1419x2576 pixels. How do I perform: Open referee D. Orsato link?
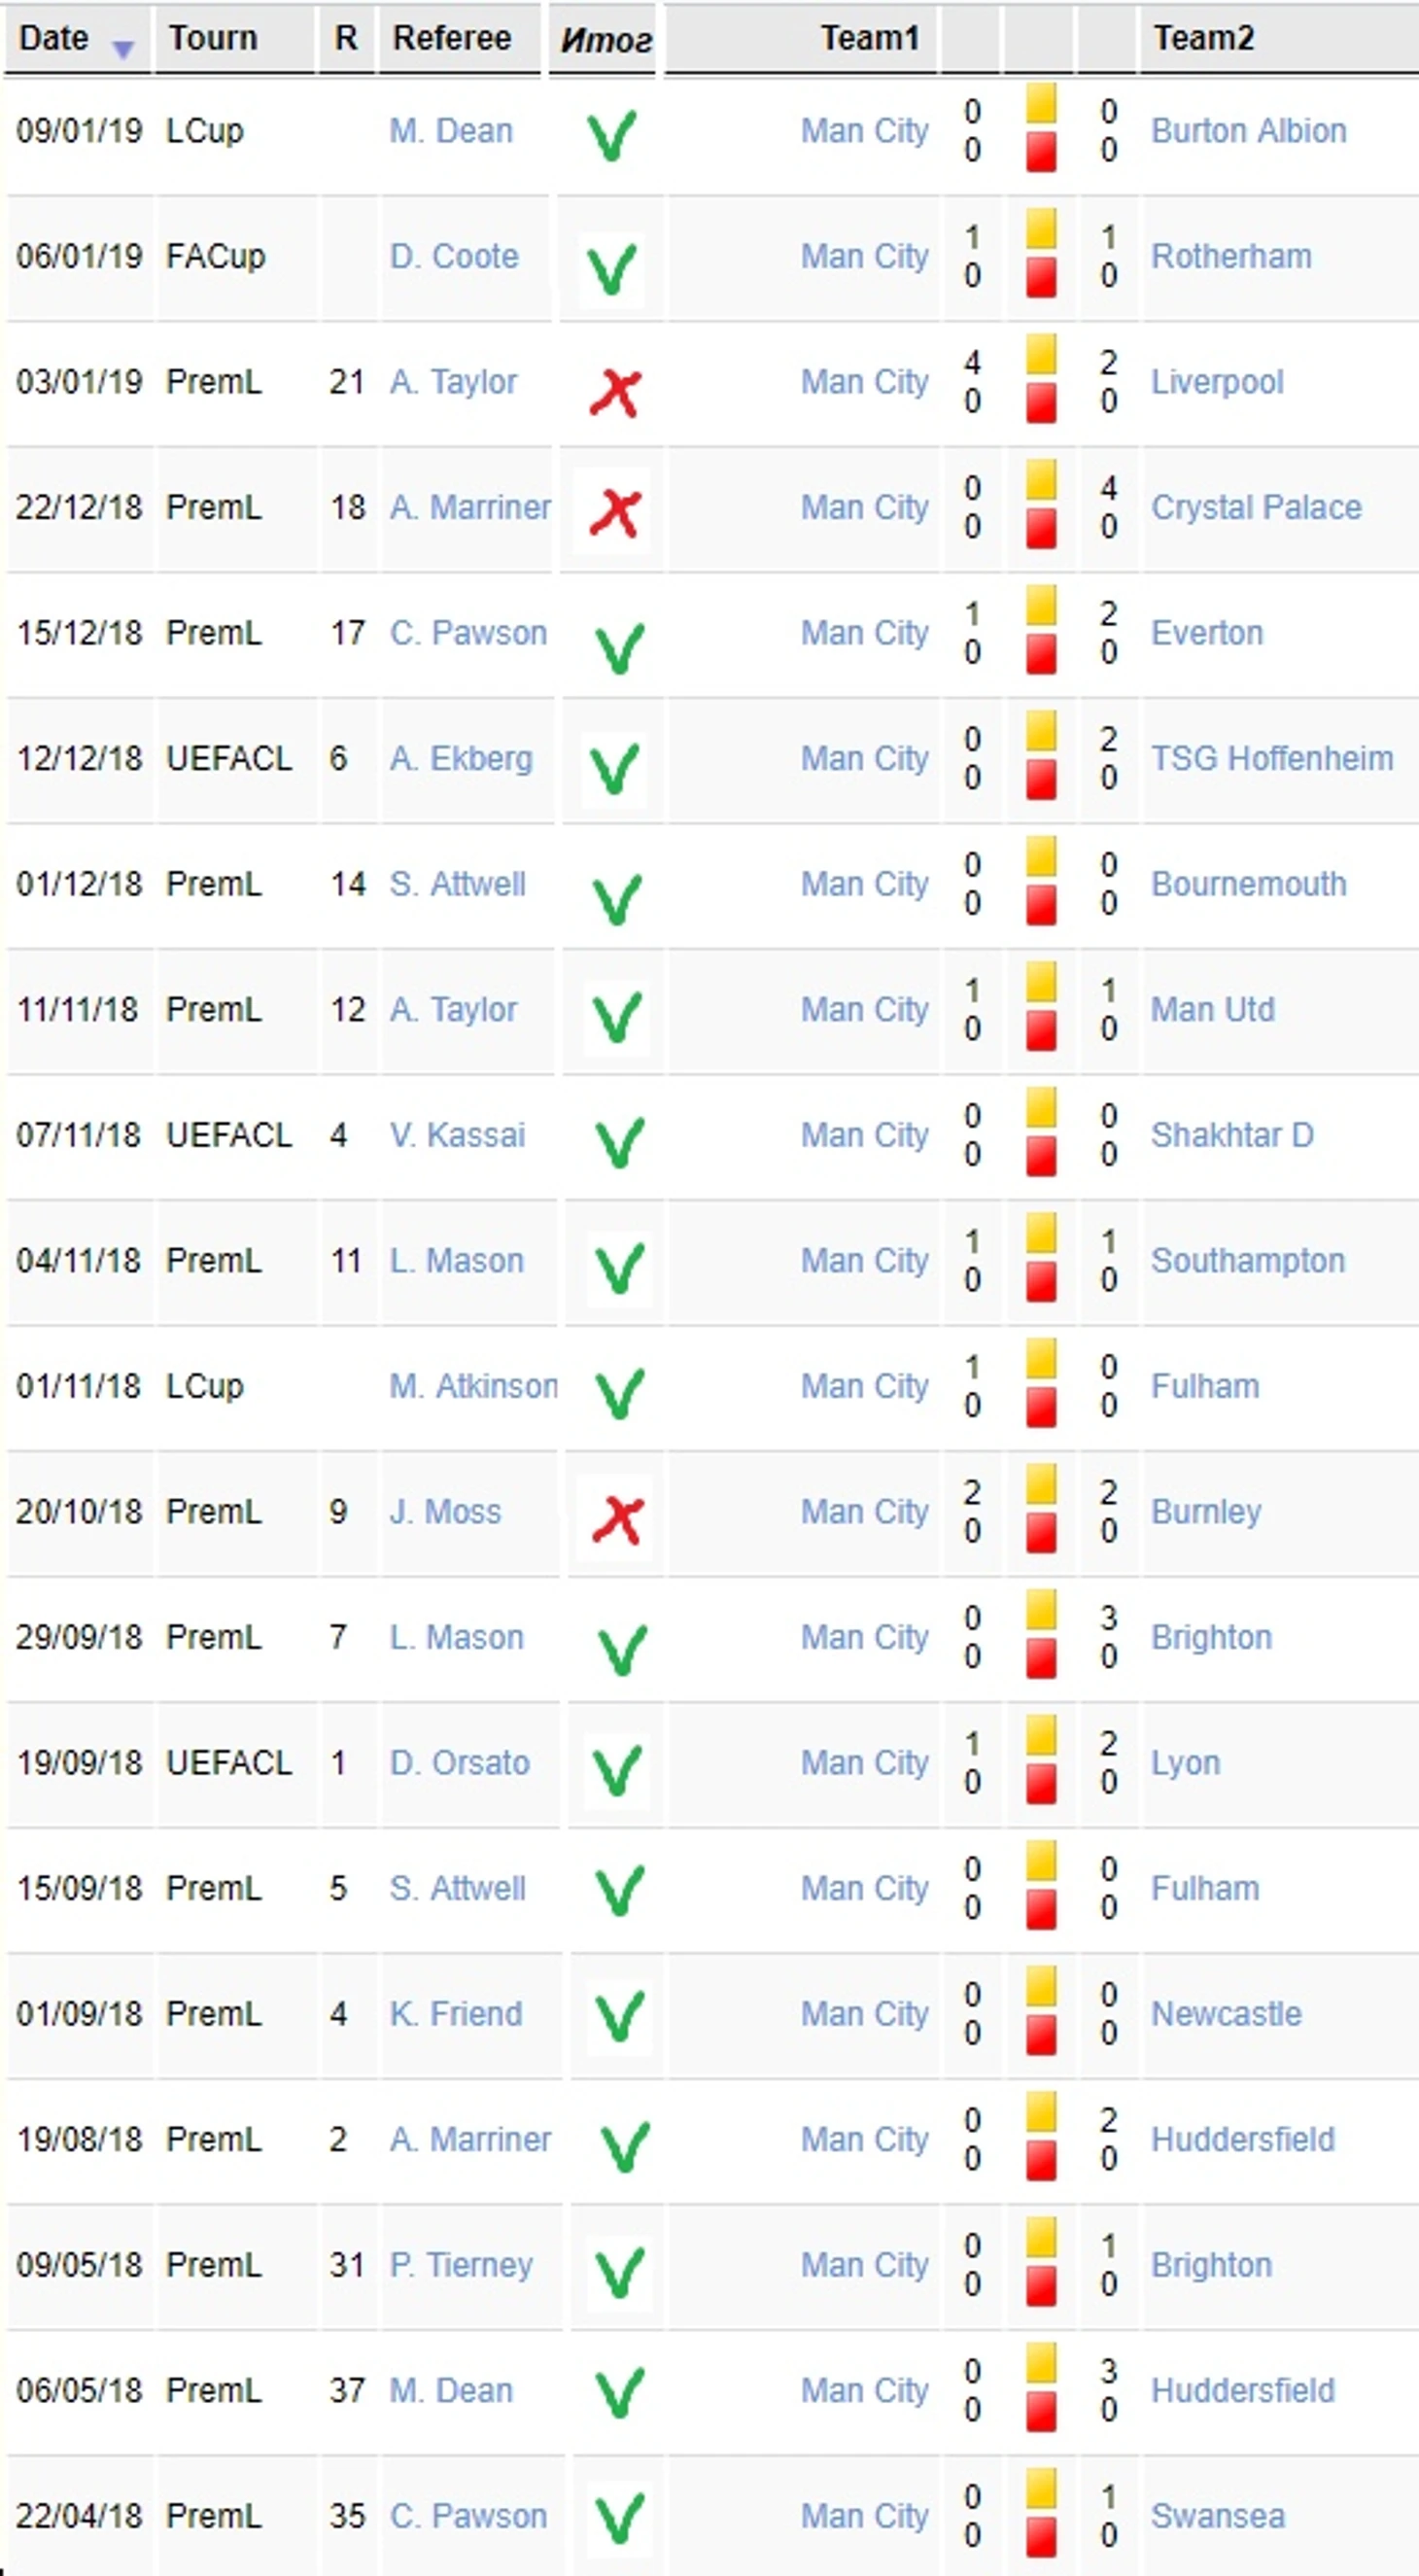point(459,1762)
